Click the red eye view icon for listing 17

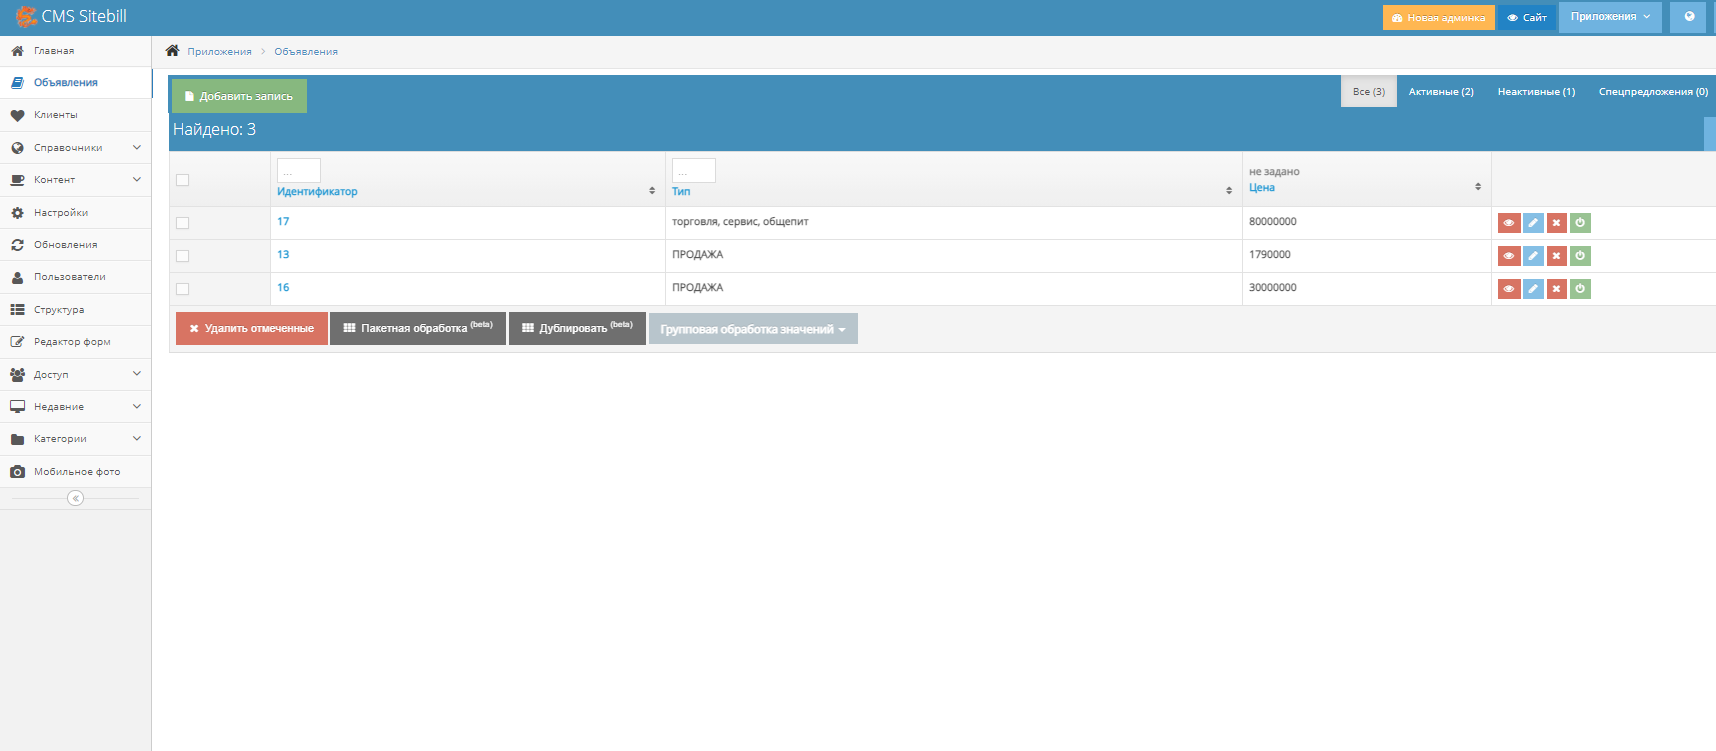pos(1508,223)
